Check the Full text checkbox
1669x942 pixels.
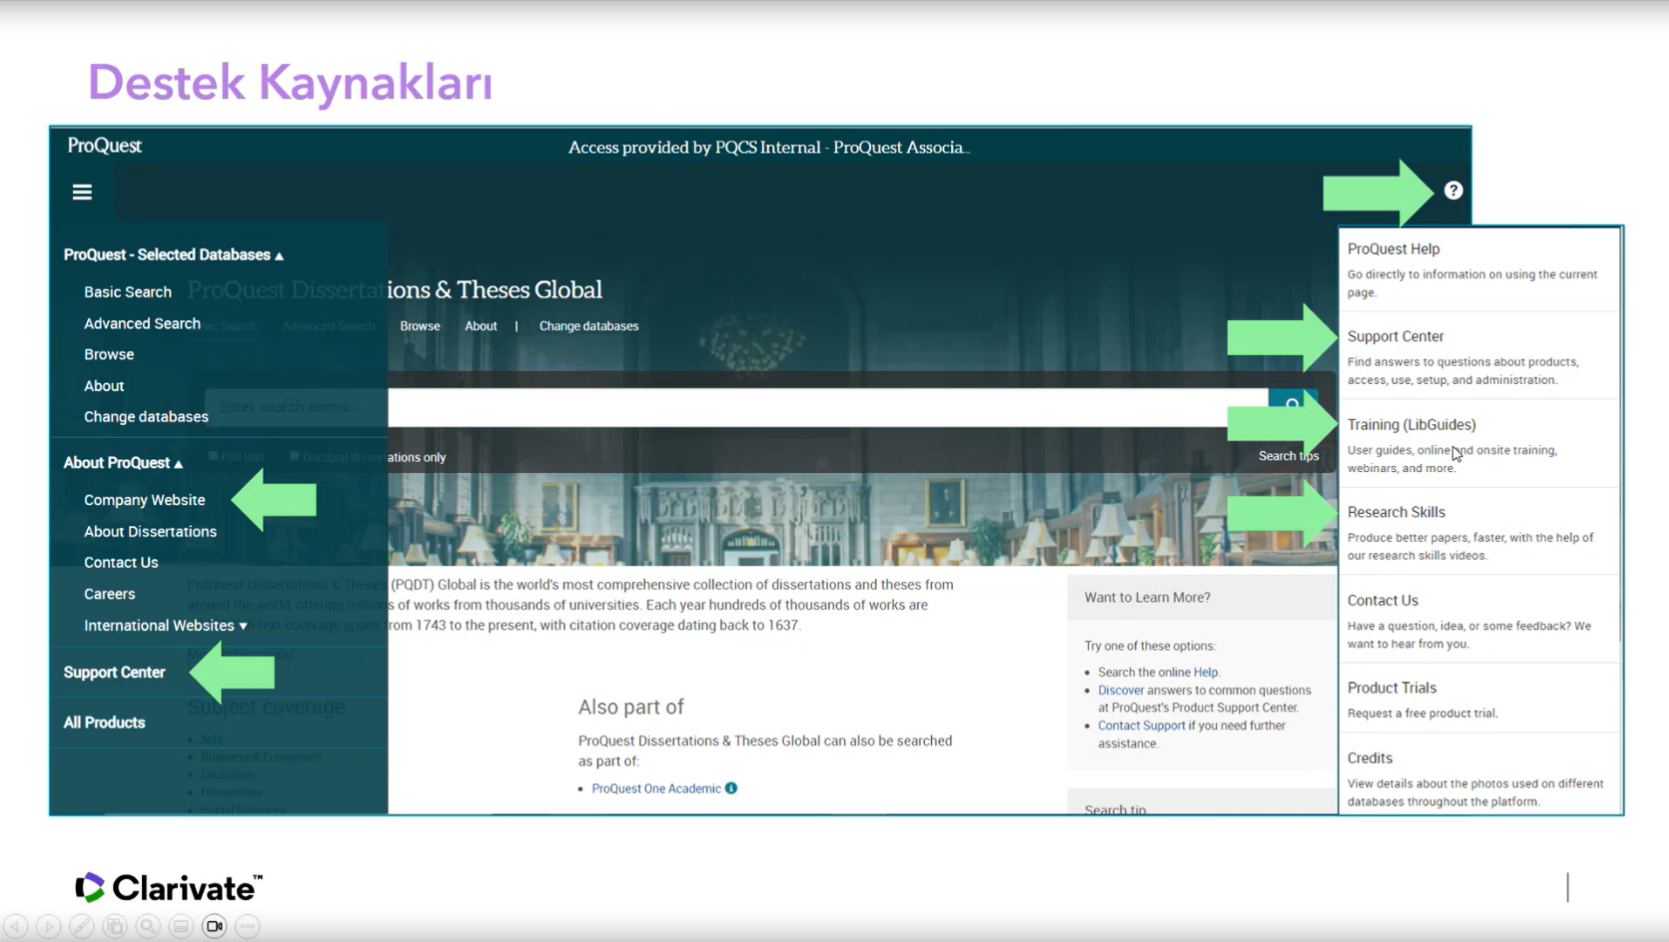(213, 456)
